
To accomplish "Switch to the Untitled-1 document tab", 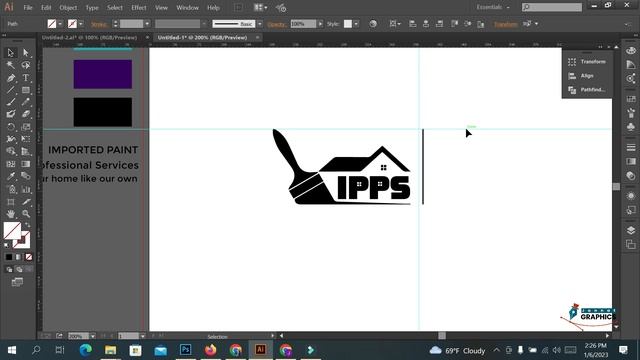I will (202, 38).
